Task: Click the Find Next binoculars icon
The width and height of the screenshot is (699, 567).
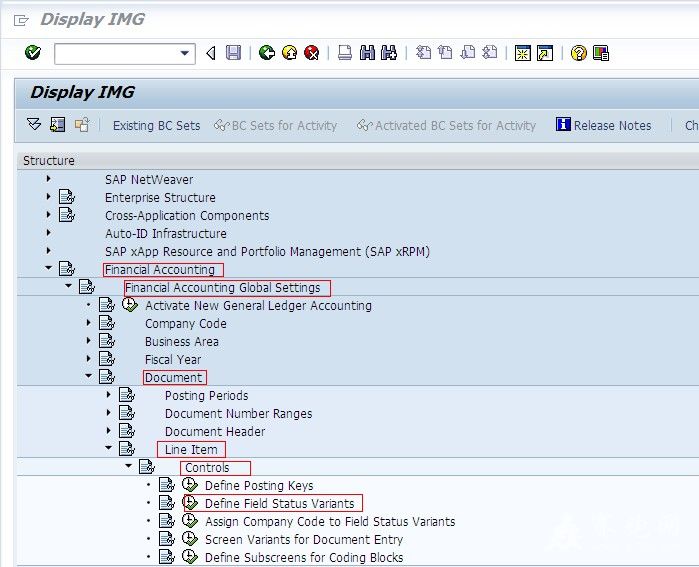Action: click(x=389, y=53)
